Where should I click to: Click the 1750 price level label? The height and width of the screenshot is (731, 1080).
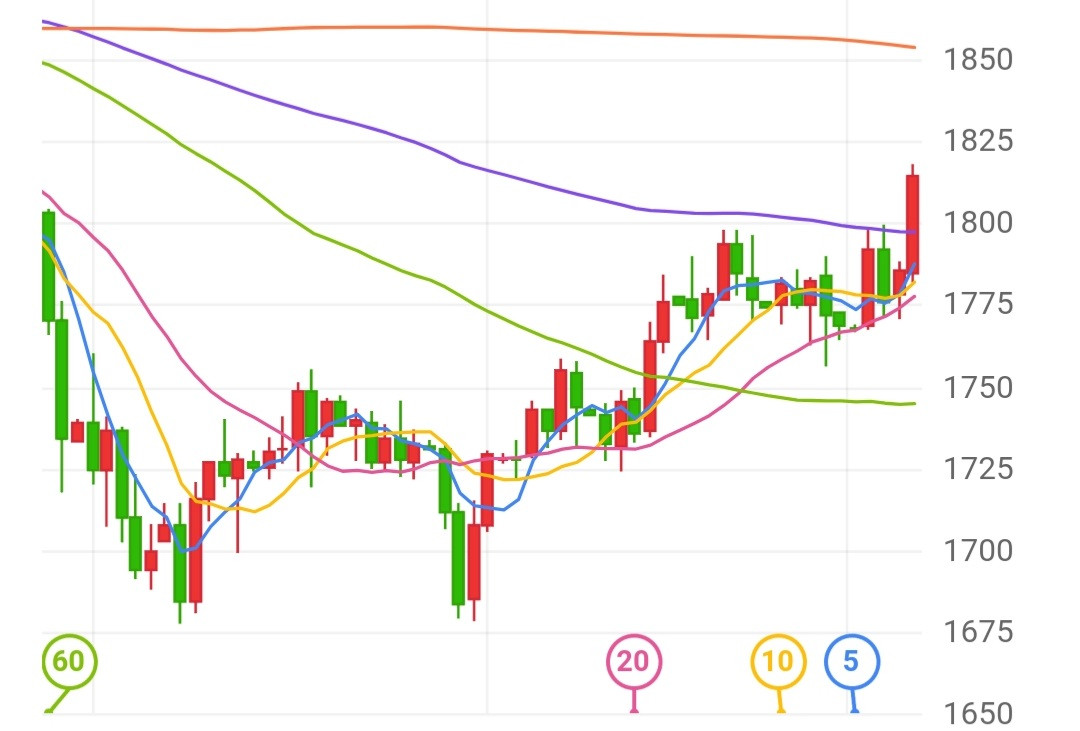tap(978, 387)
